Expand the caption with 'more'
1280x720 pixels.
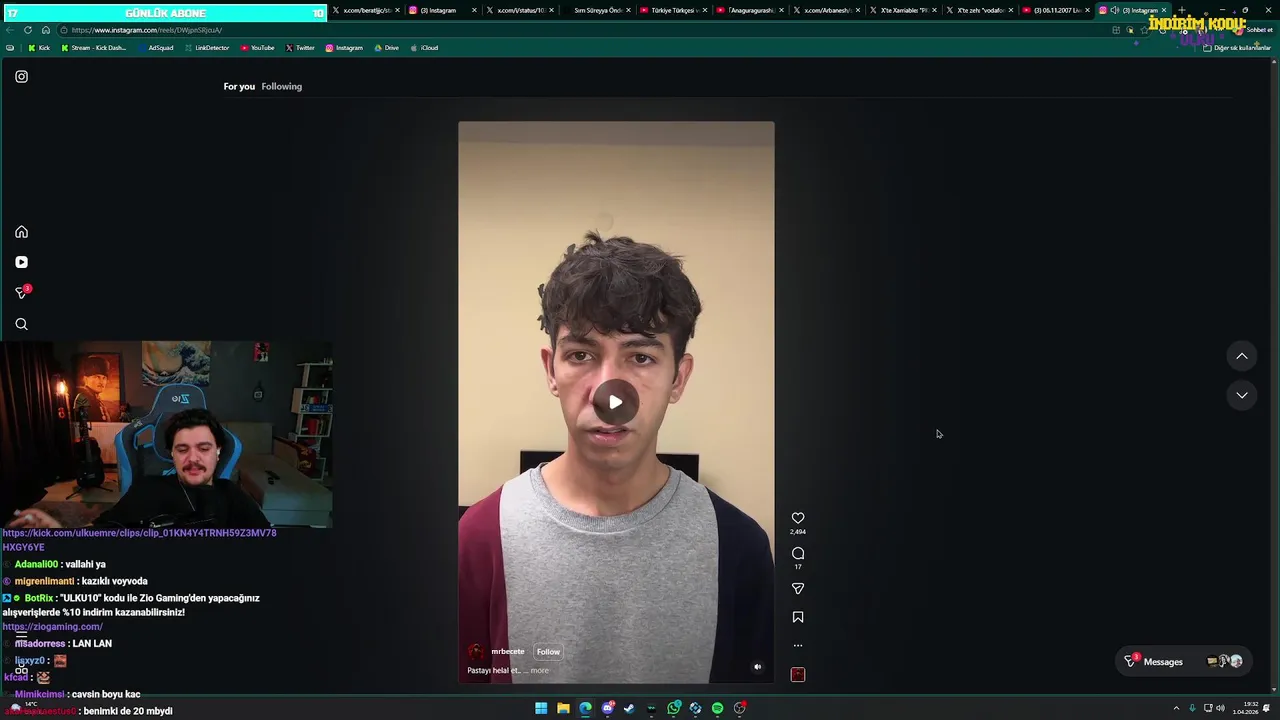point(539,670)
